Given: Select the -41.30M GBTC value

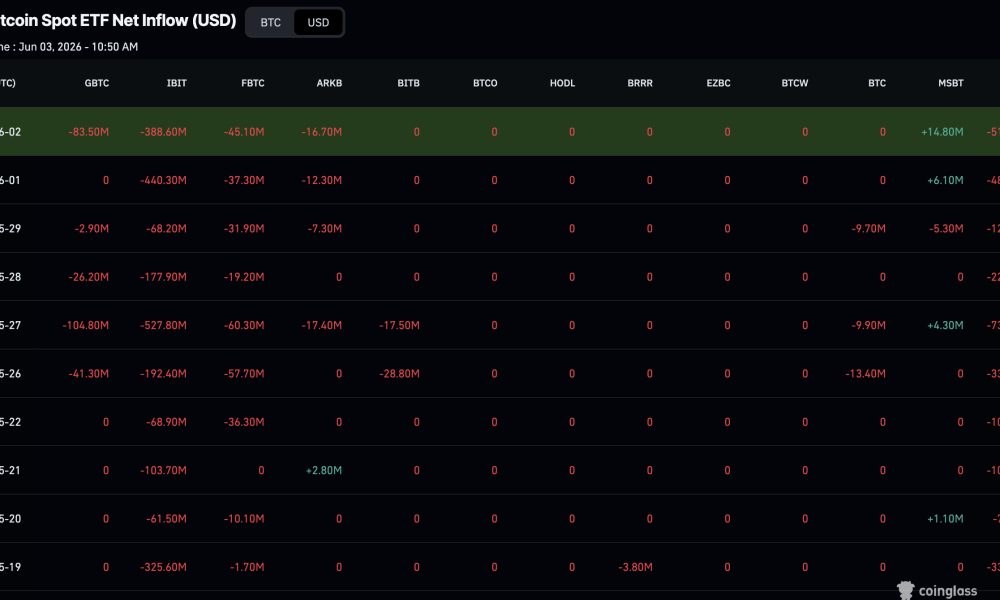Looking at the screenshot, I should (x=89, y=374).
